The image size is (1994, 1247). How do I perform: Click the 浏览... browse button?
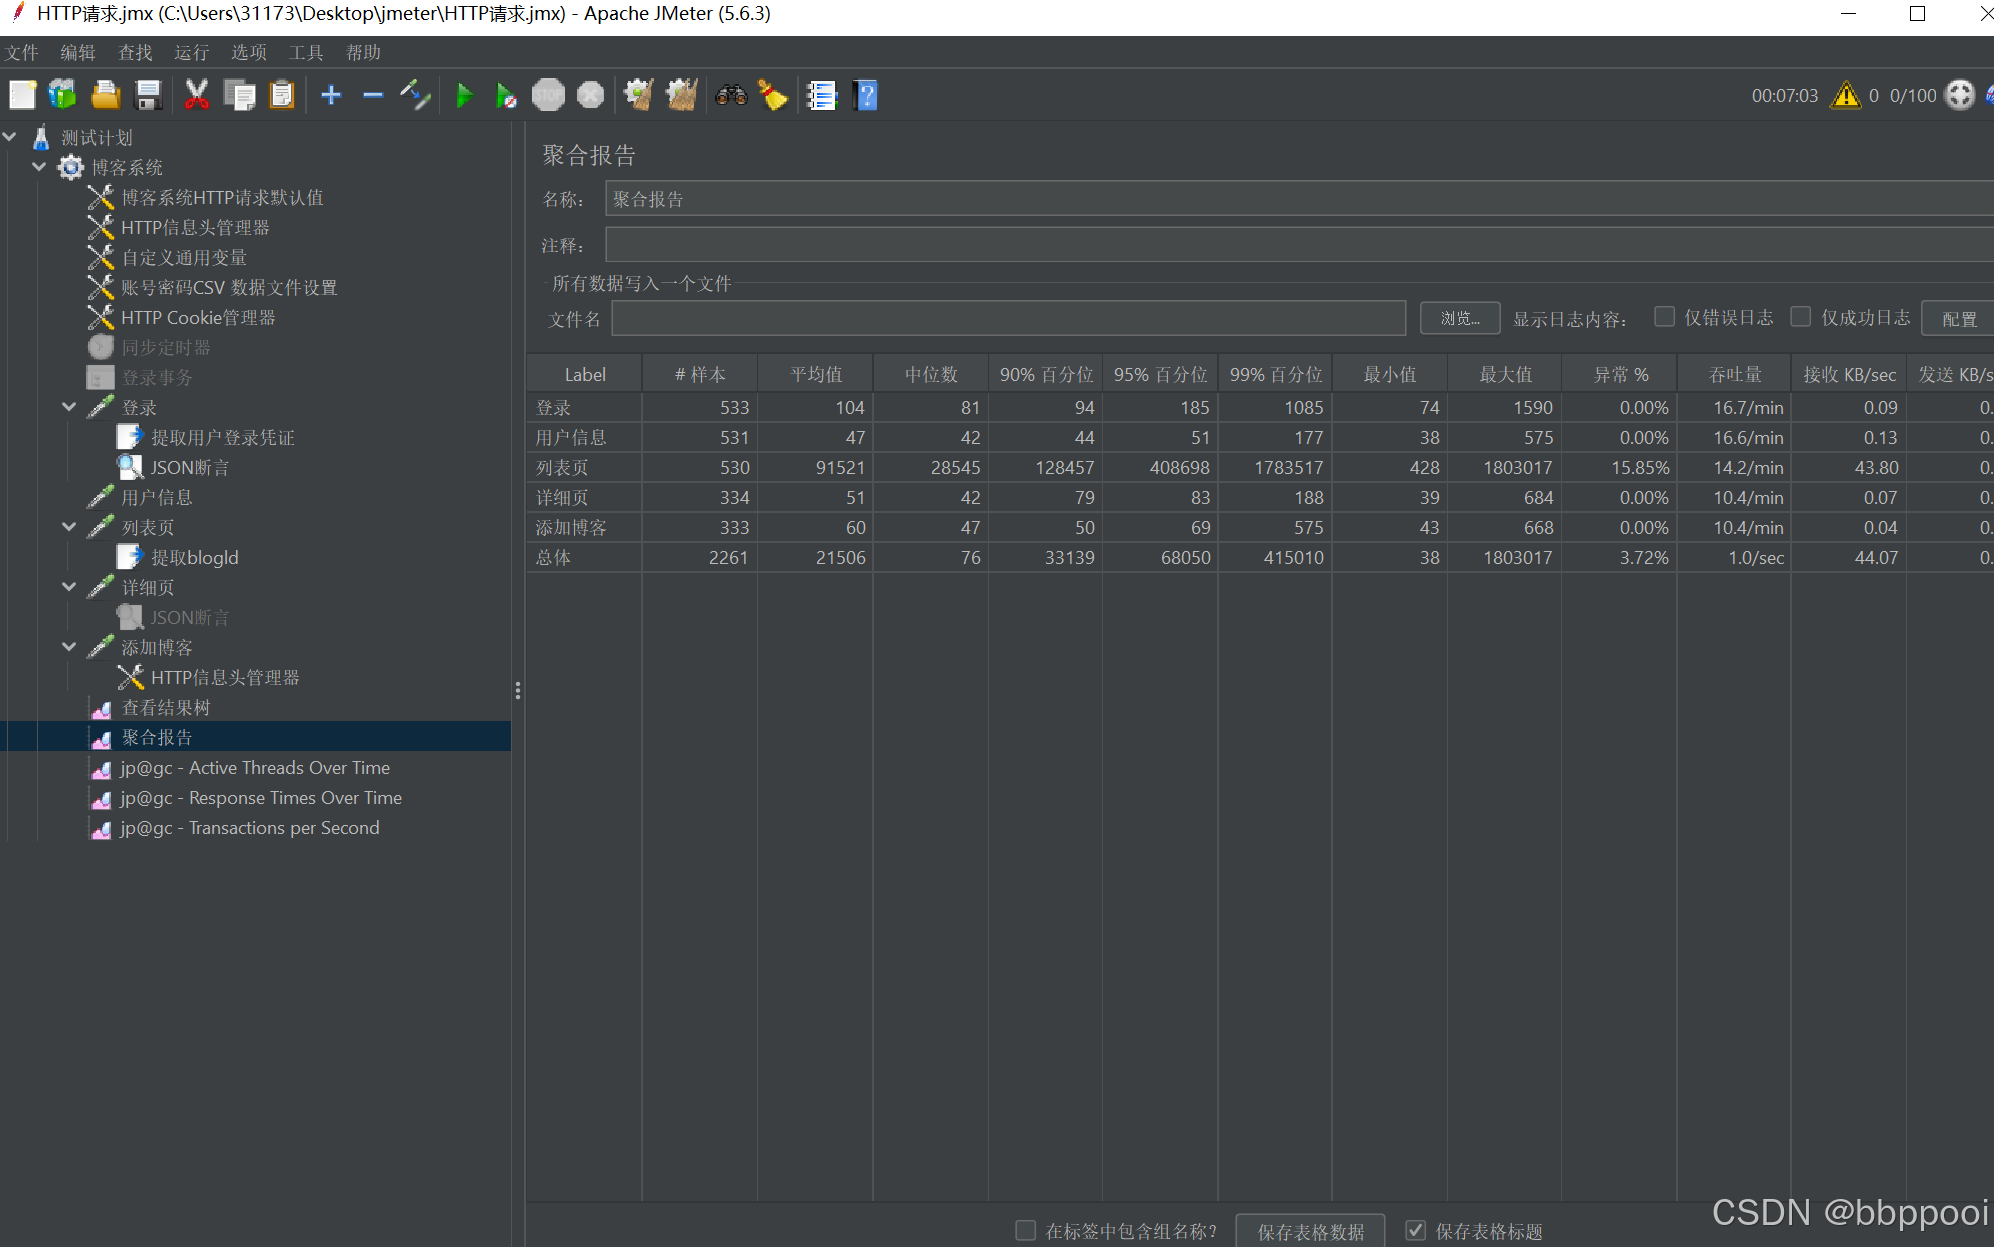(1459, 318)
